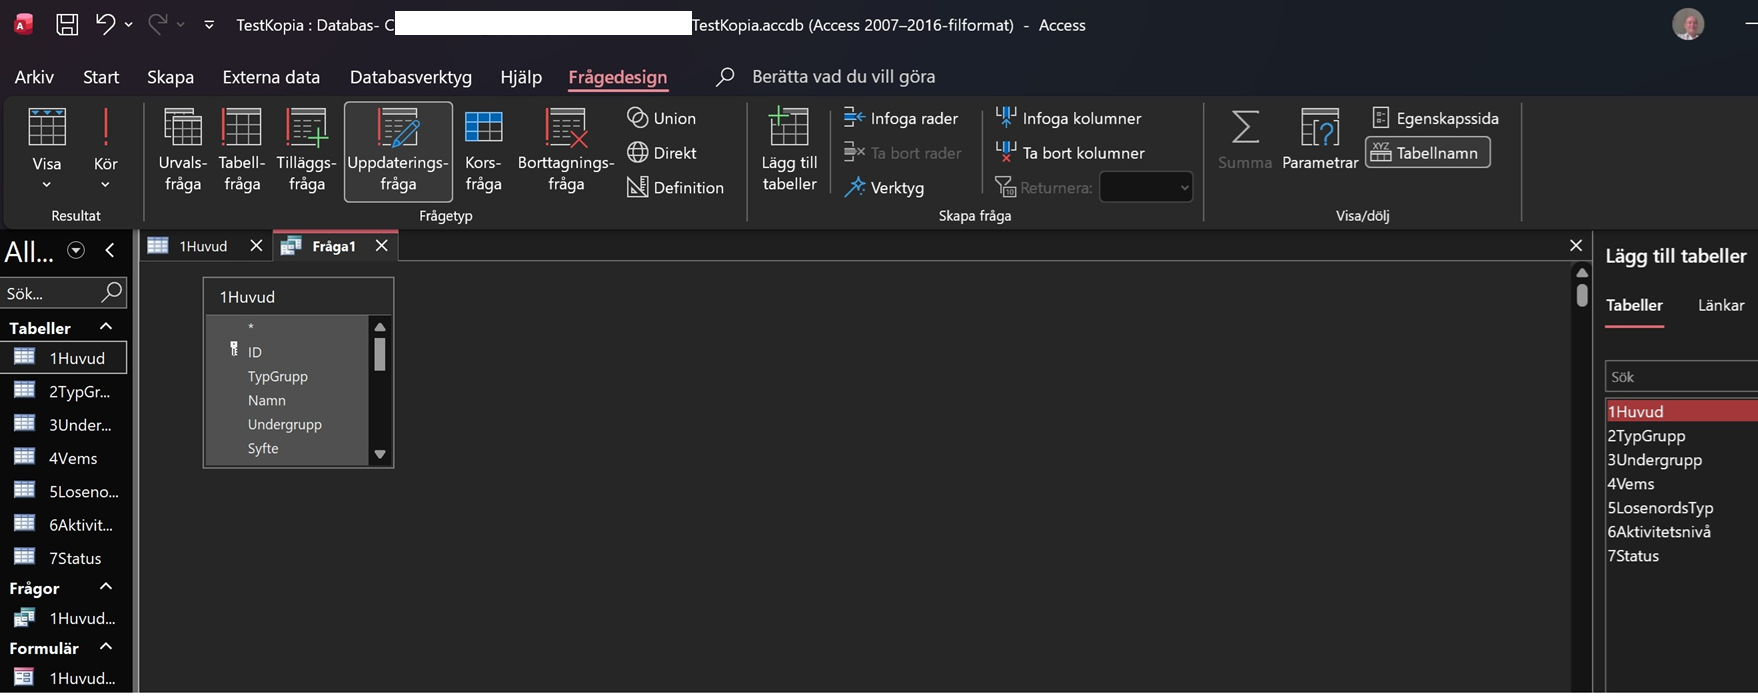
Task: Click Infoga kolumner in ribbon
Action: pyautogui.click(x=1068, y=118)
